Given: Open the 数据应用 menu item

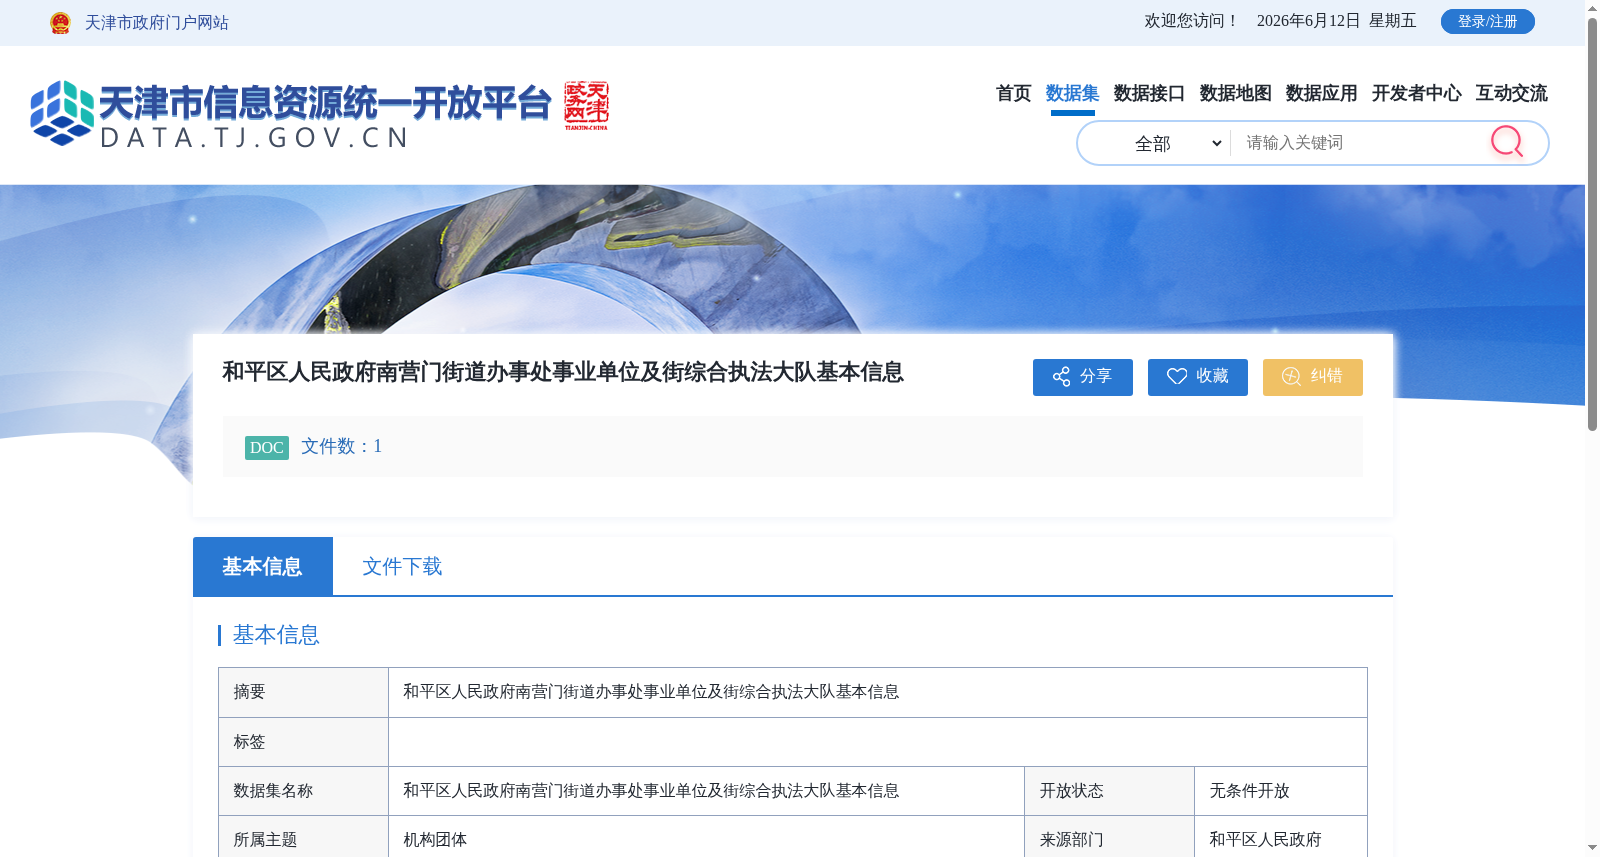Looking at the screenshot, I should click(1321, 93).
